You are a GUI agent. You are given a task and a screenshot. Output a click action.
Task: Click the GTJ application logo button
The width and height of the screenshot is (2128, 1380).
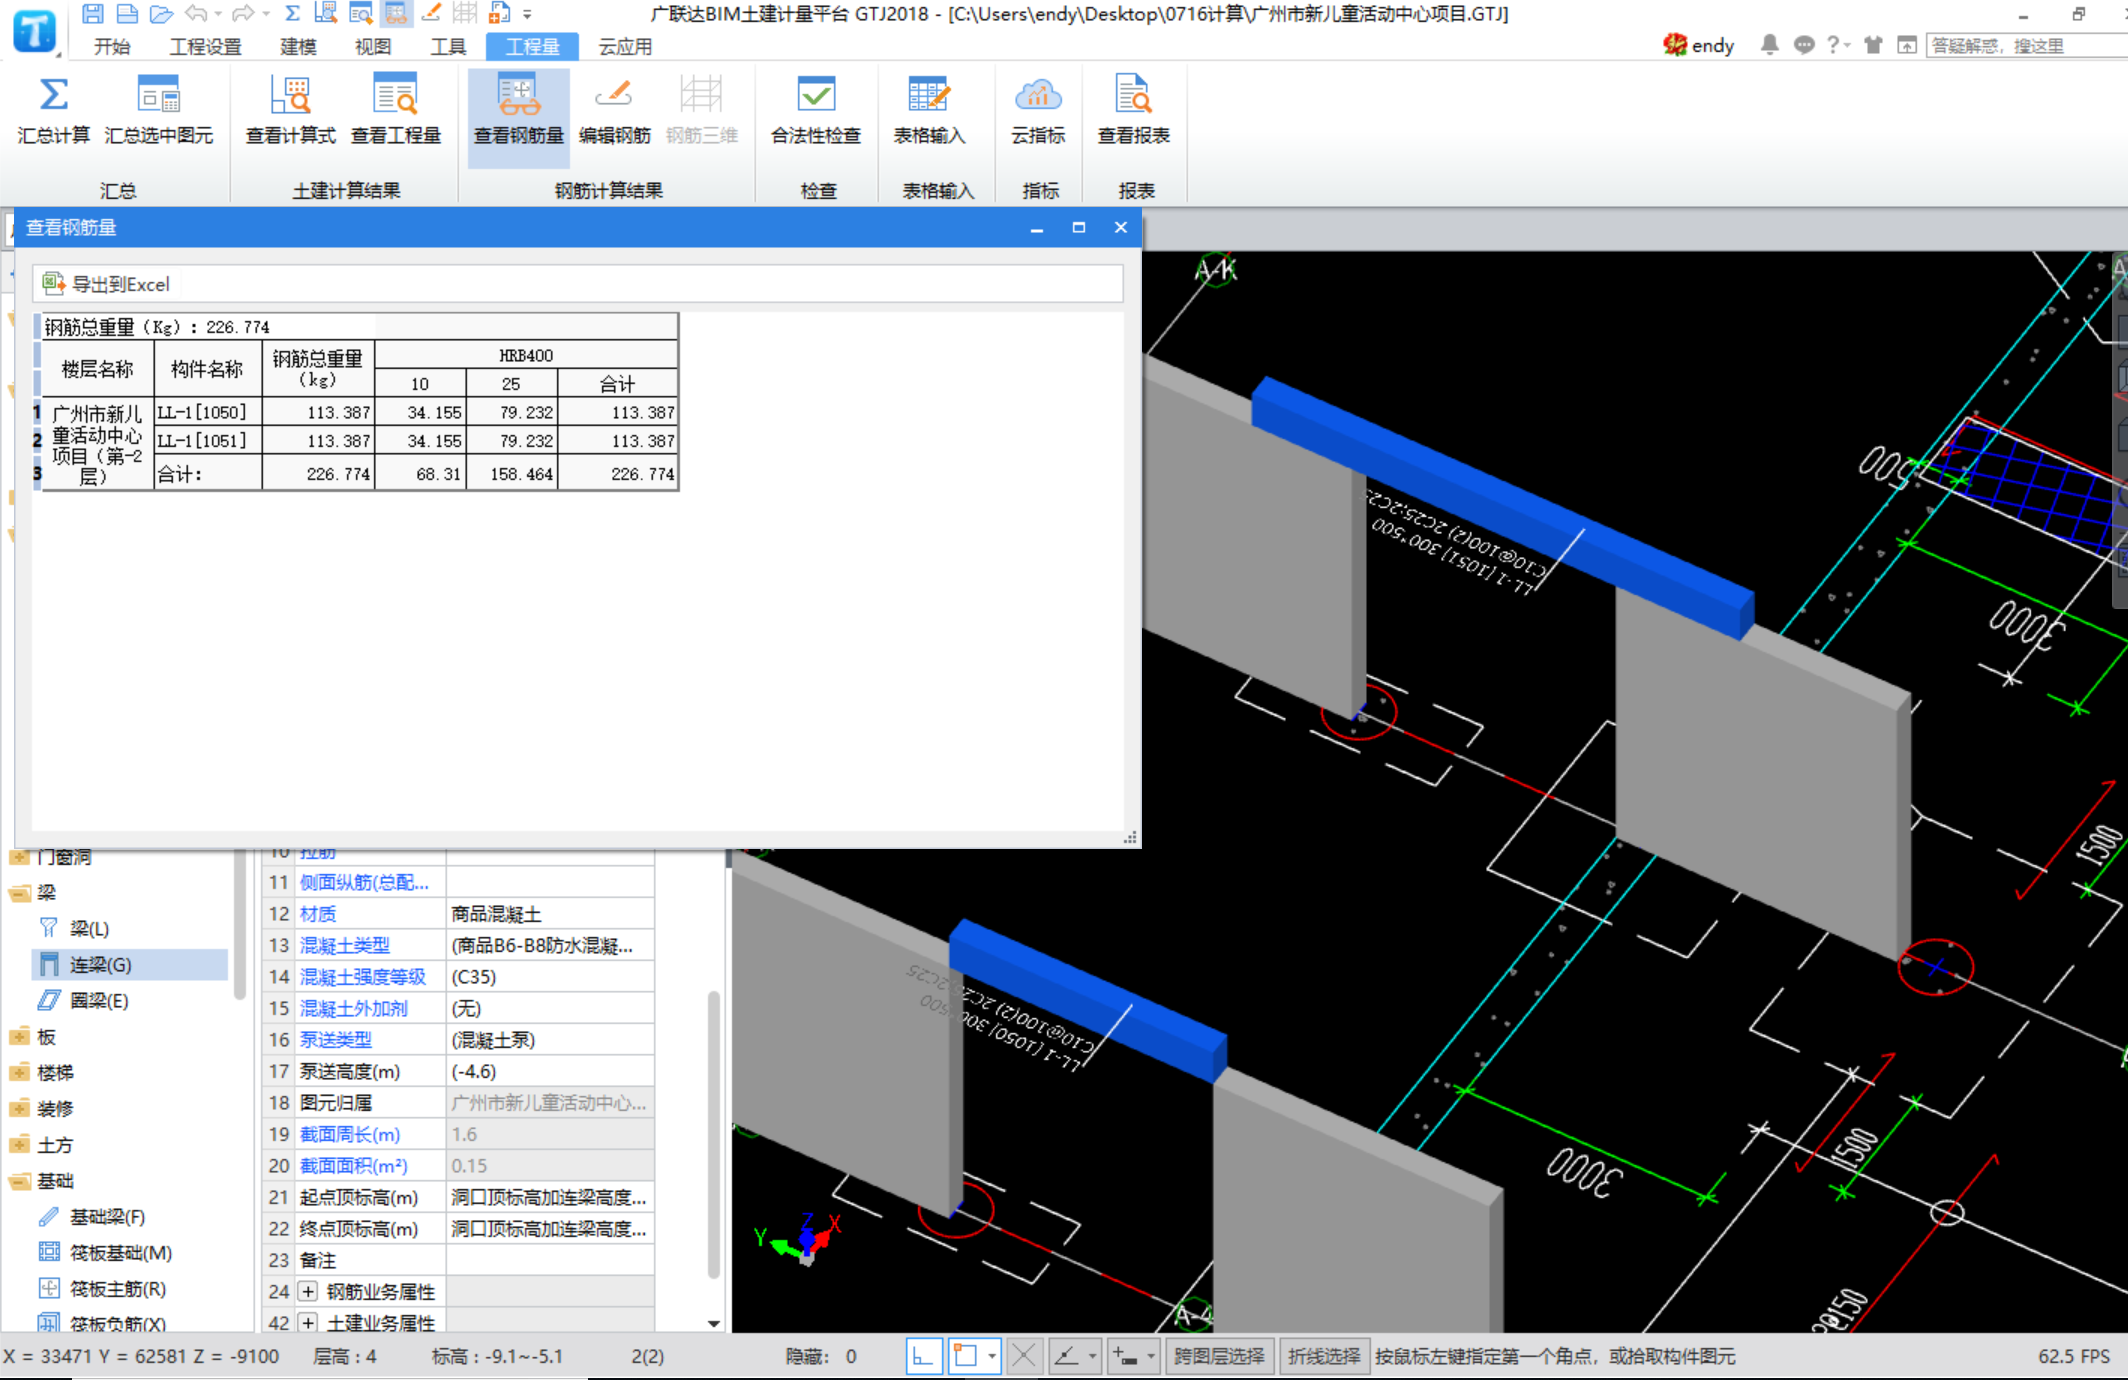35,30
